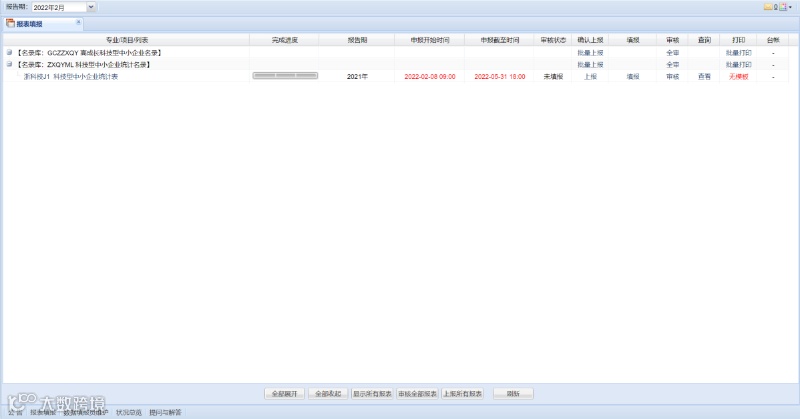
Task: Open the small arrow beside theme icon
Action: click(x=790, y=7)
